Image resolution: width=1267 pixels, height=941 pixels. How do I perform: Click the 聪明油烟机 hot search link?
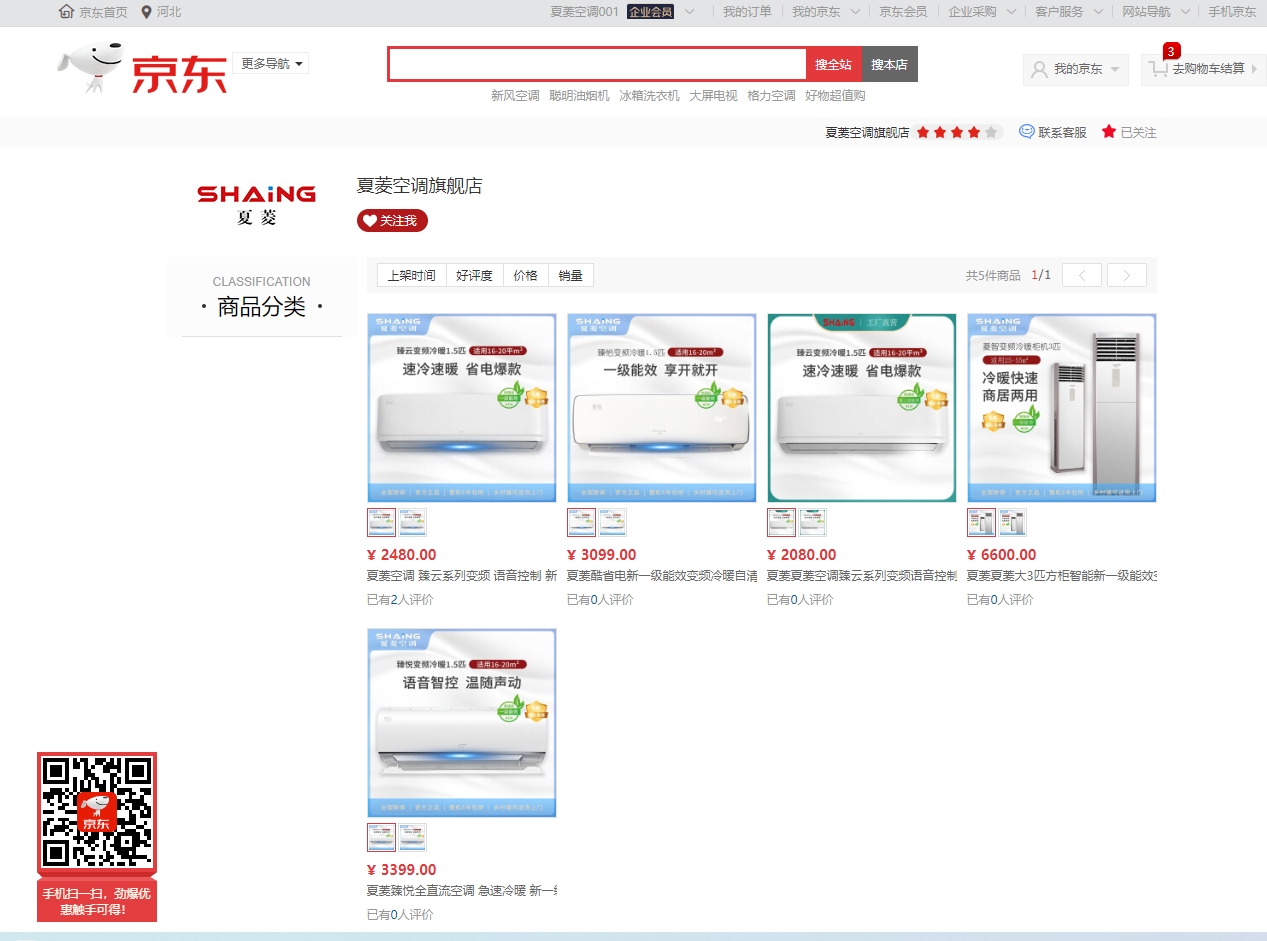579,96
